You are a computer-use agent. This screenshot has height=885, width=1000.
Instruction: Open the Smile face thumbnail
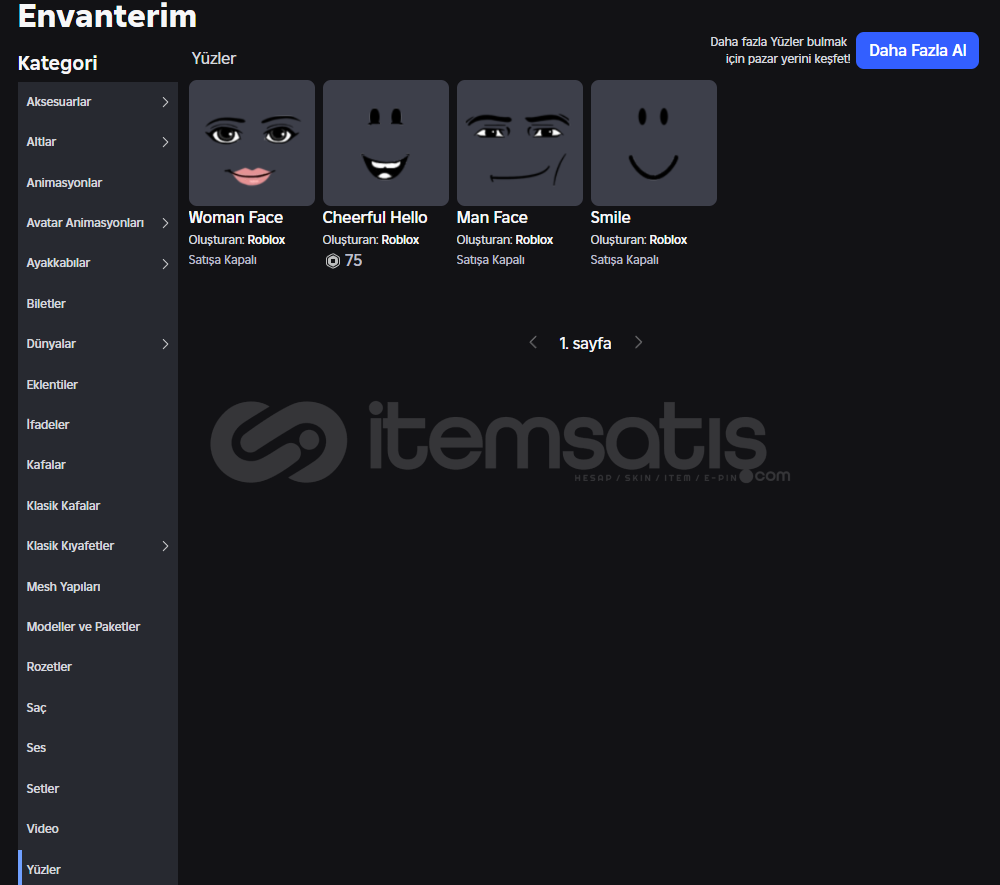654,143
